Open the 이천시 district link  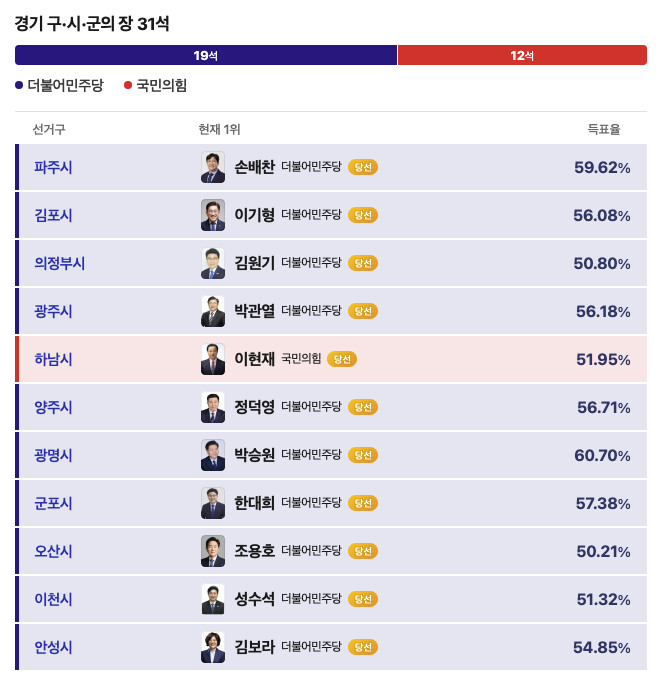click(53, 599)
